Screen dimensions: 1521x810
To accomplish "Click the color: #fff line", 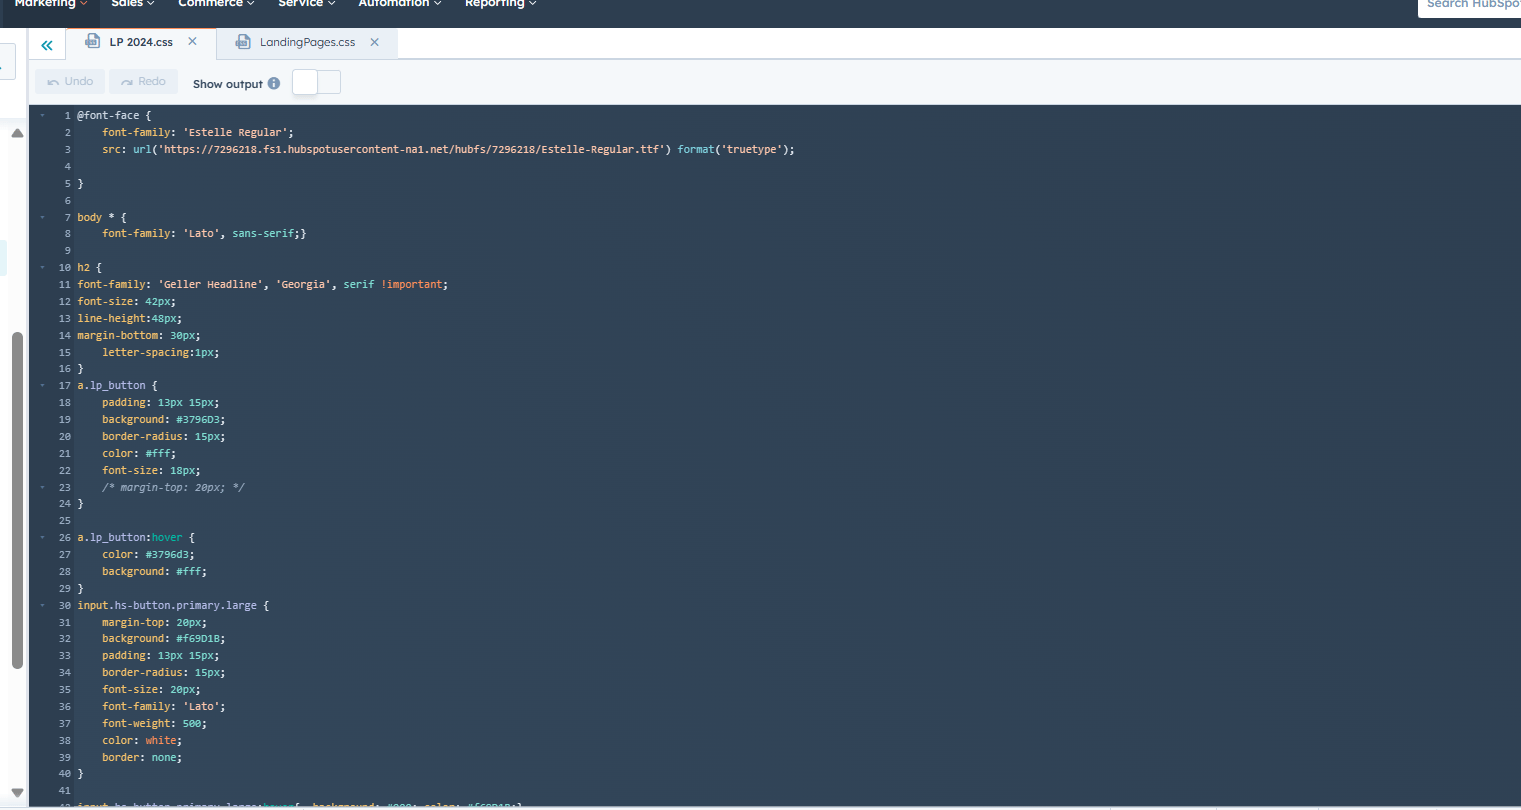I will pyautogui.click(x=139, y=454).
